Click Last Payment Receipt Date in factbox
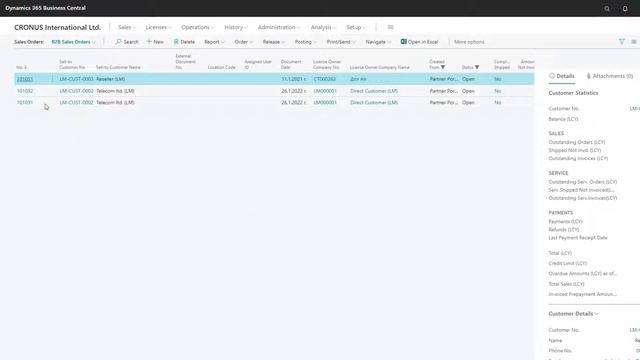The image size is (640, 360). click(578, 238)
